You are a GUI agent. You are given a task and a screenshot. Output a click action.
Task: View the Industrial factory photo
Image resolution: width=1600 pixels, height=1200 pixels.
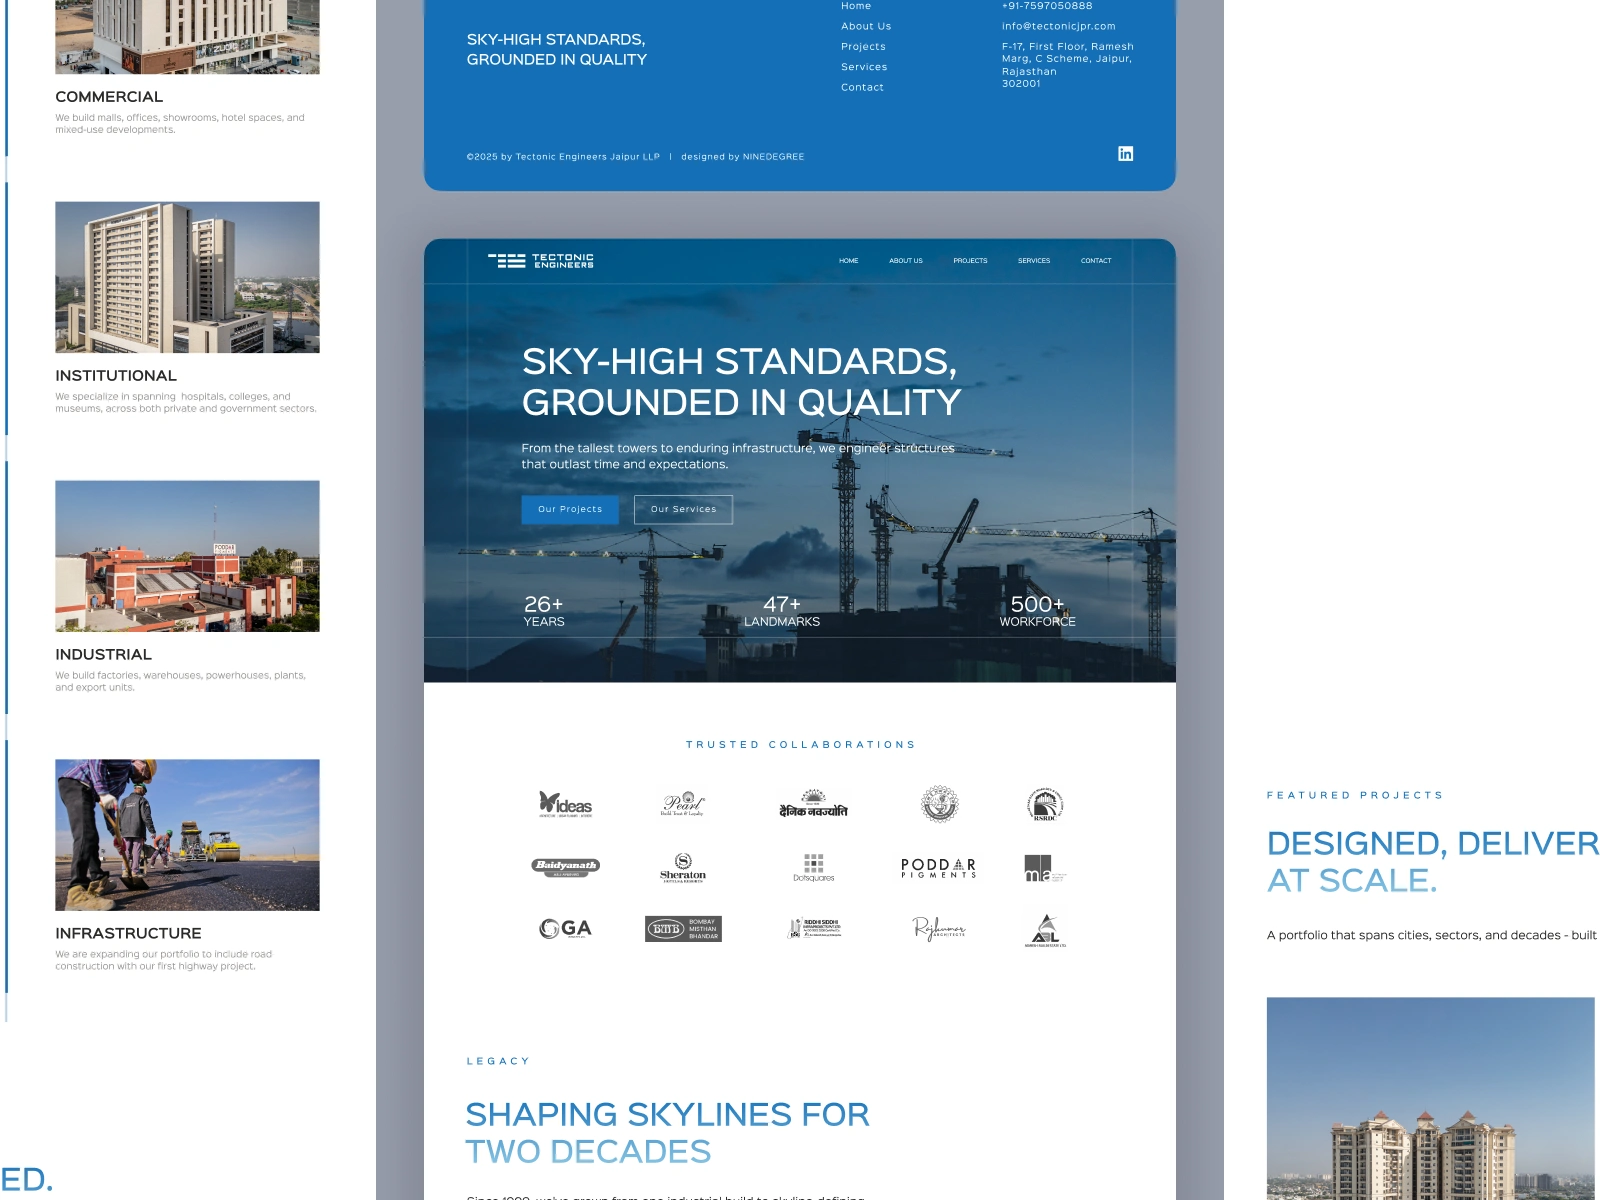(x=188, y=556)
